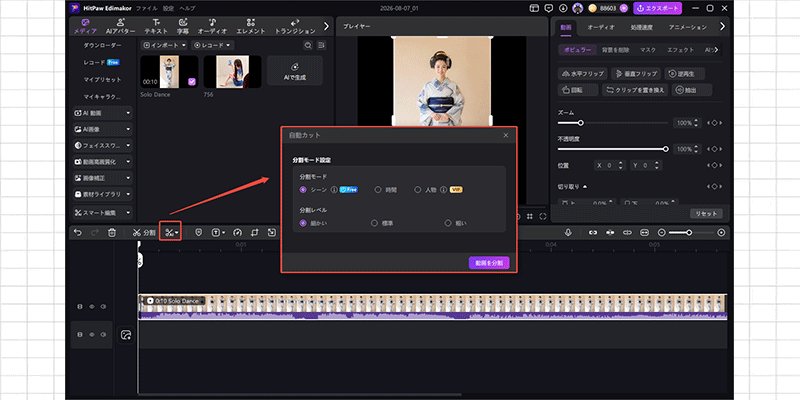Select the 粗い split level radio button
This screenshot has width=800, height=400.
pyautogui.click(x=448, y=223)
